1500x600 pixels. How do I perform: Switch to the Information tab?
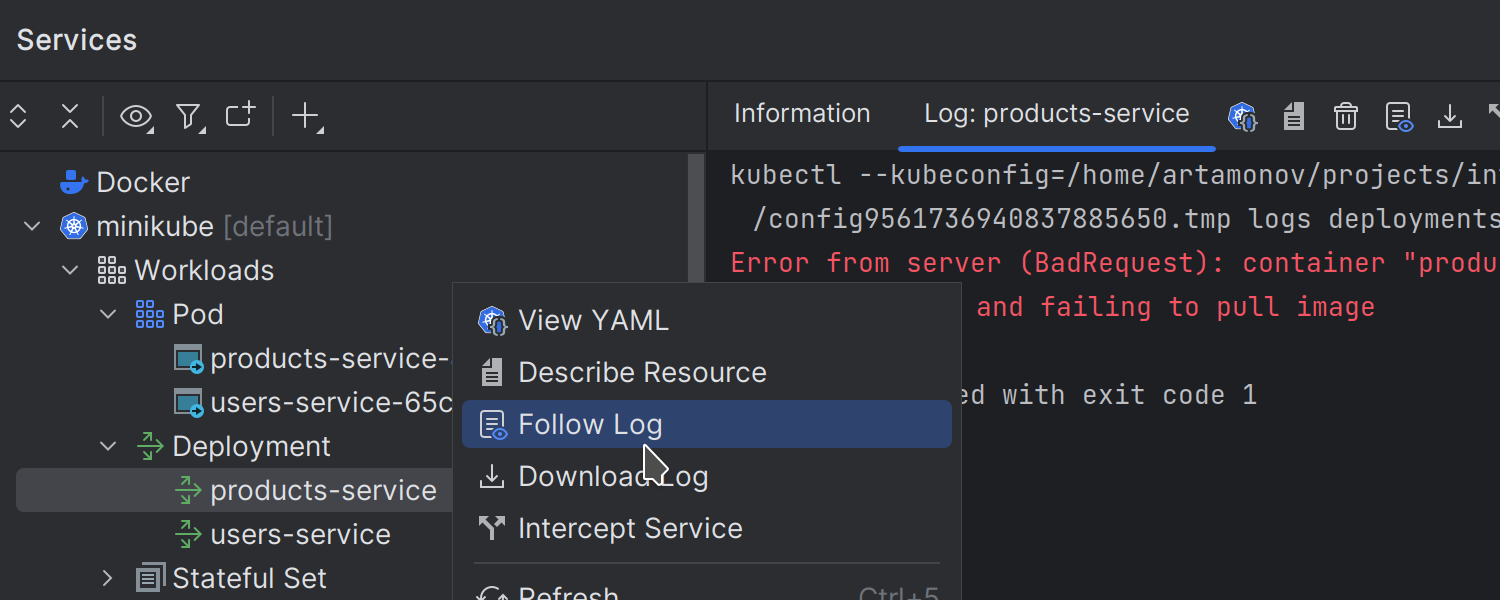click(802, 114)
